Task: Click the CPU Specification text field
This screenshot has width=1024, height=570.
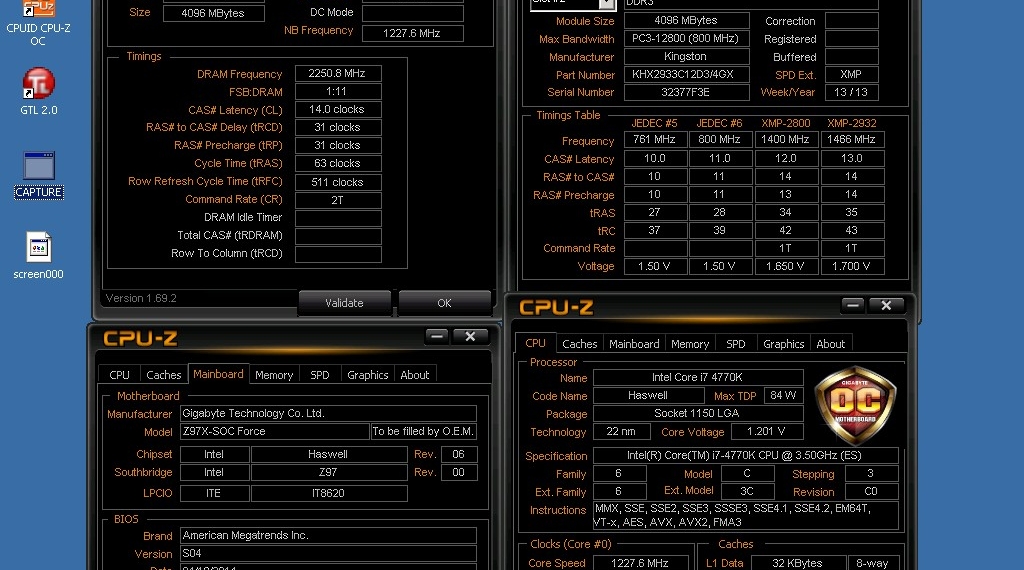Action: pos(745,456)
